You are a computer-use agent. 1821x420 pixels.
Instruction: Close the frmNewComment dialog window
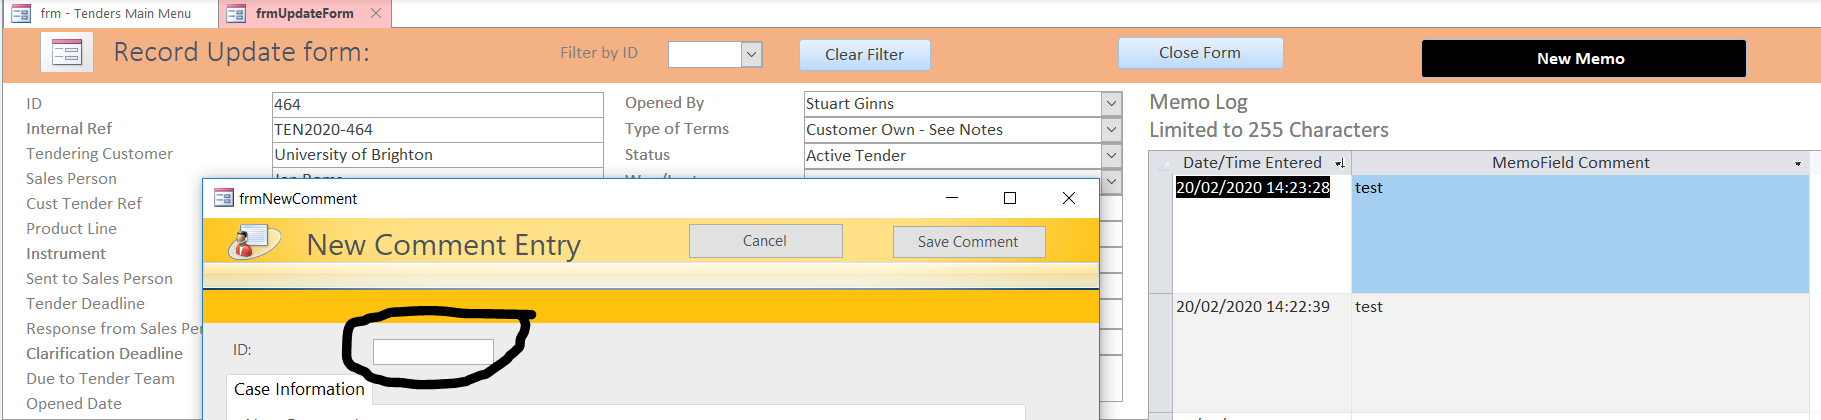tap(1069, 198)
